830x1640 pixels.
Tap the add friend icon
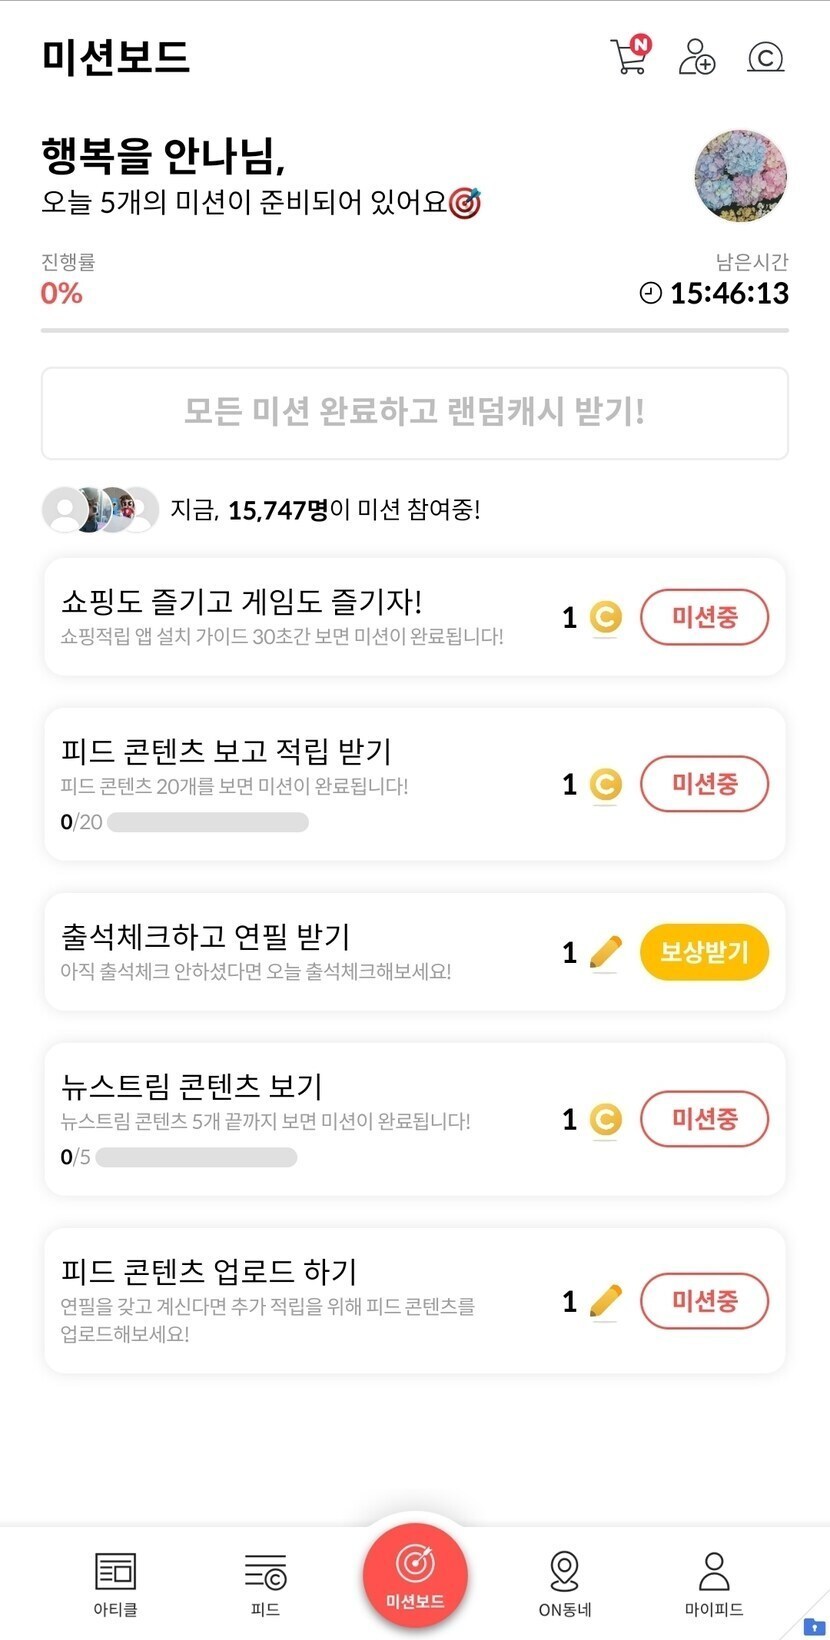point(696,57)
